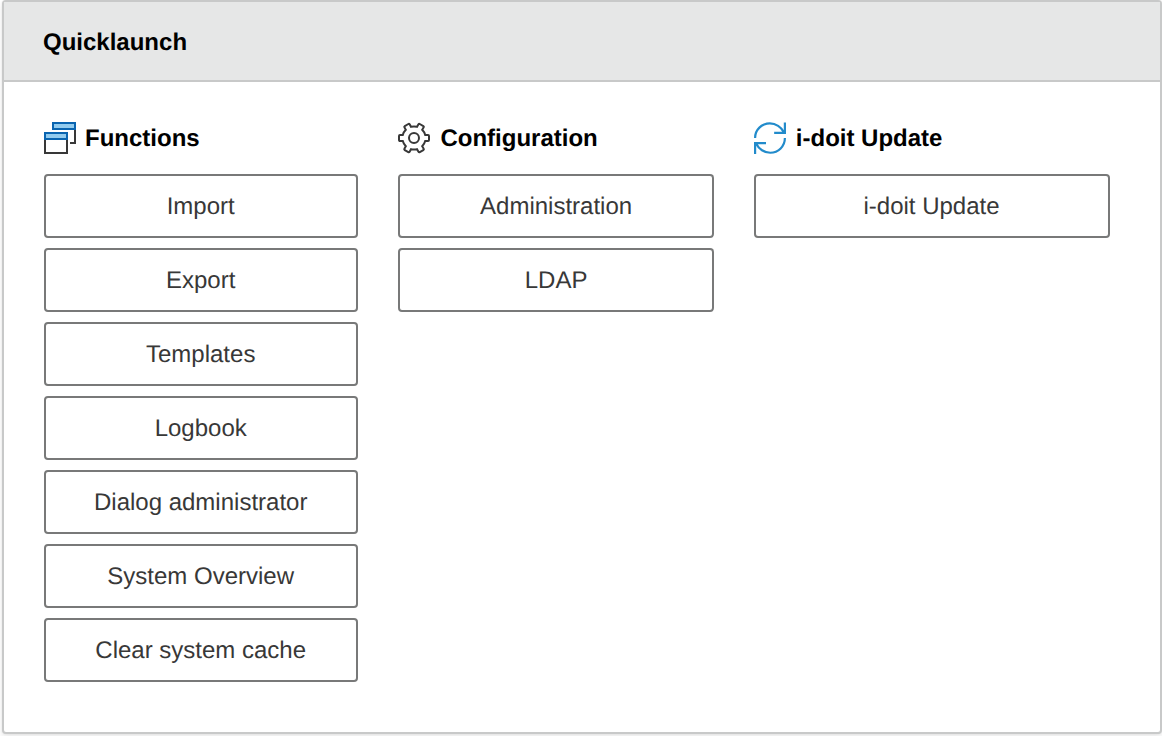Click the Quicklaunch panel title
This screenshot has height=736, width=1162.
[x=115, y=42]
